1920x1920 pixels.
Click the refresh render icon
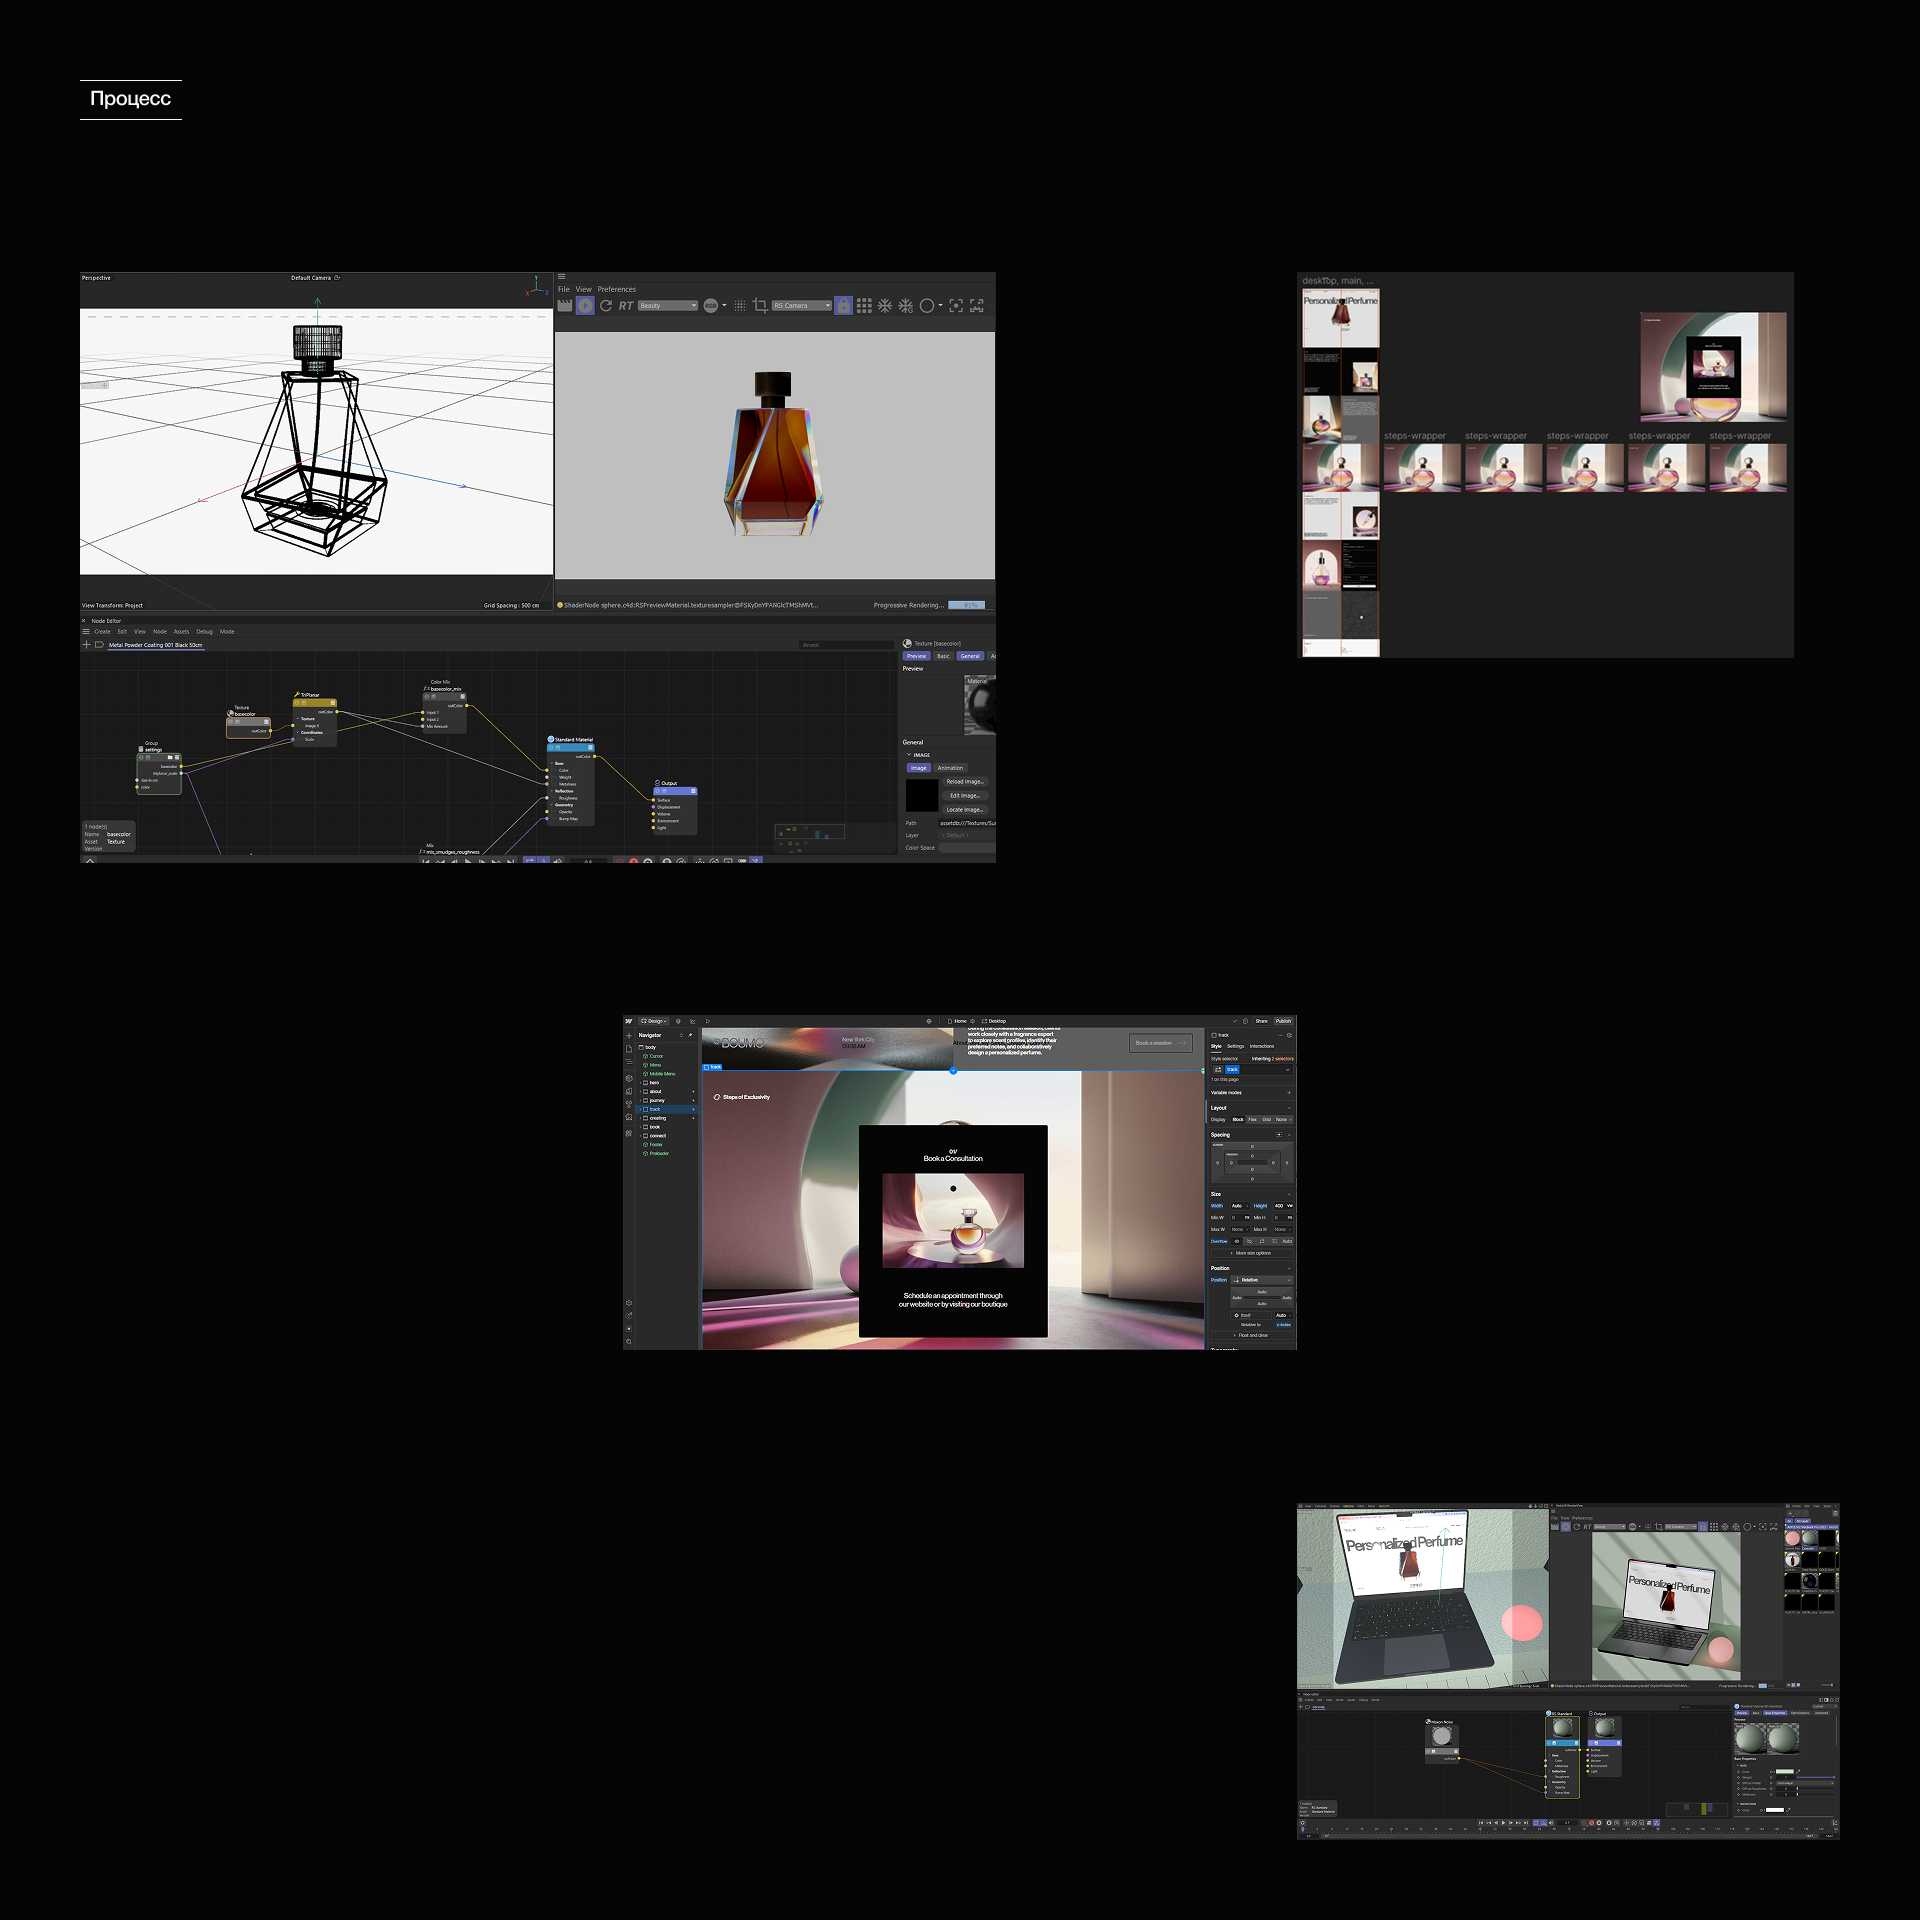coord(606,306)
